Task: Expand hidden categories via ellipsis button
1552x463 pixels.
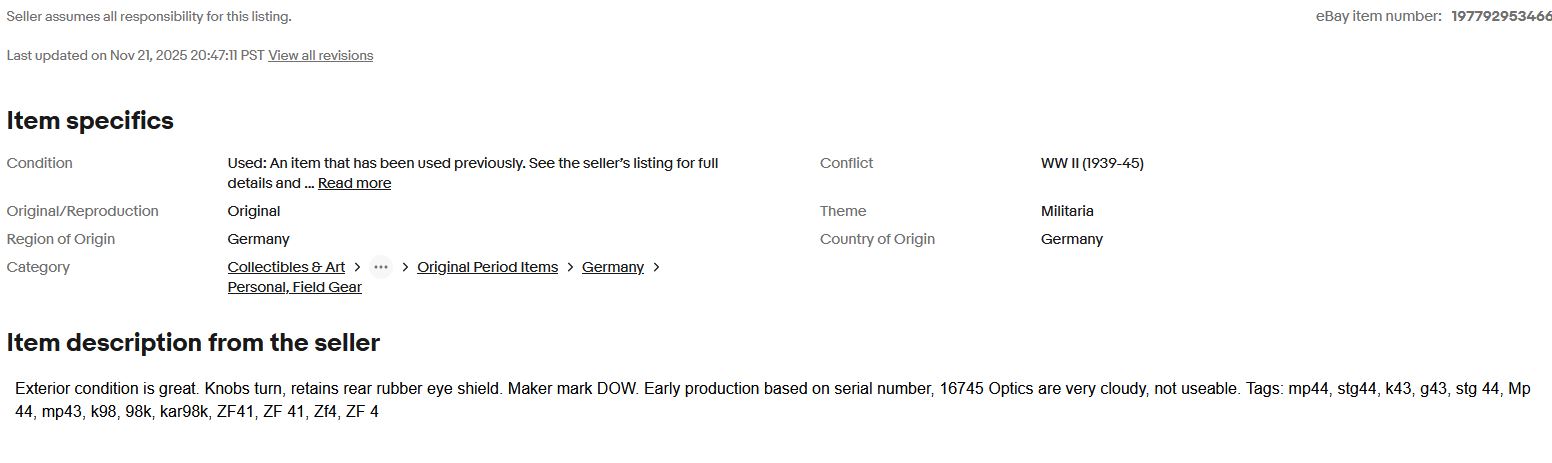Action: pos(380,267)
